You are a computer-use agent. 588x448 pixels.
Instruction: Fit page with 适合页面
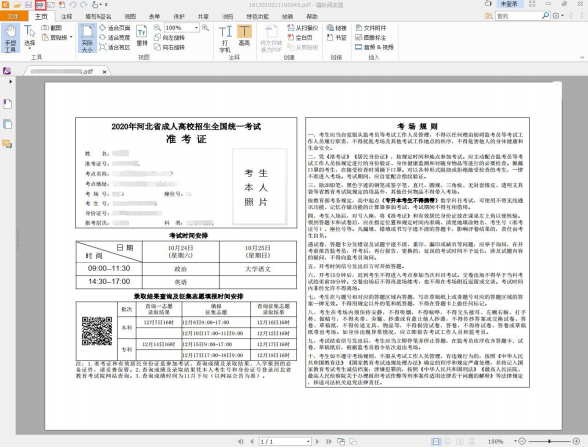click(x=115, y=28)
